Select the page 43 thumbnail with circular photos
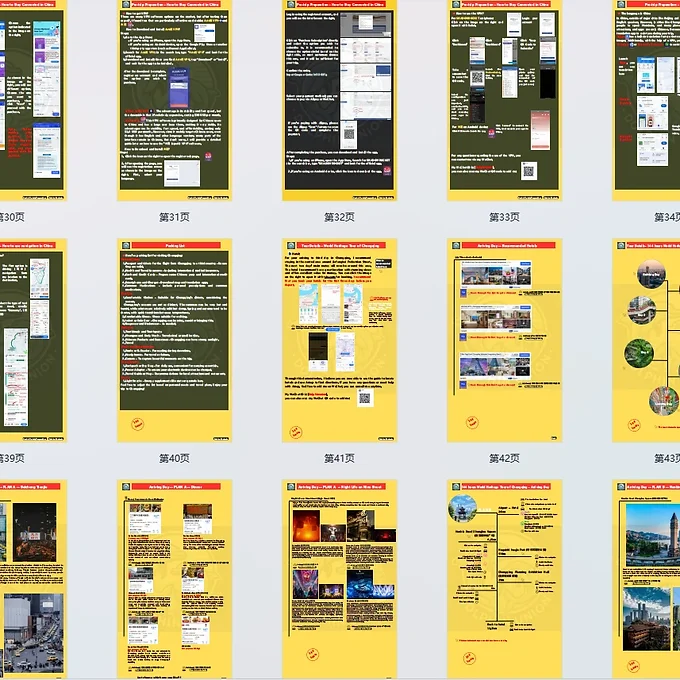680x680 pixels. [646, 340]
